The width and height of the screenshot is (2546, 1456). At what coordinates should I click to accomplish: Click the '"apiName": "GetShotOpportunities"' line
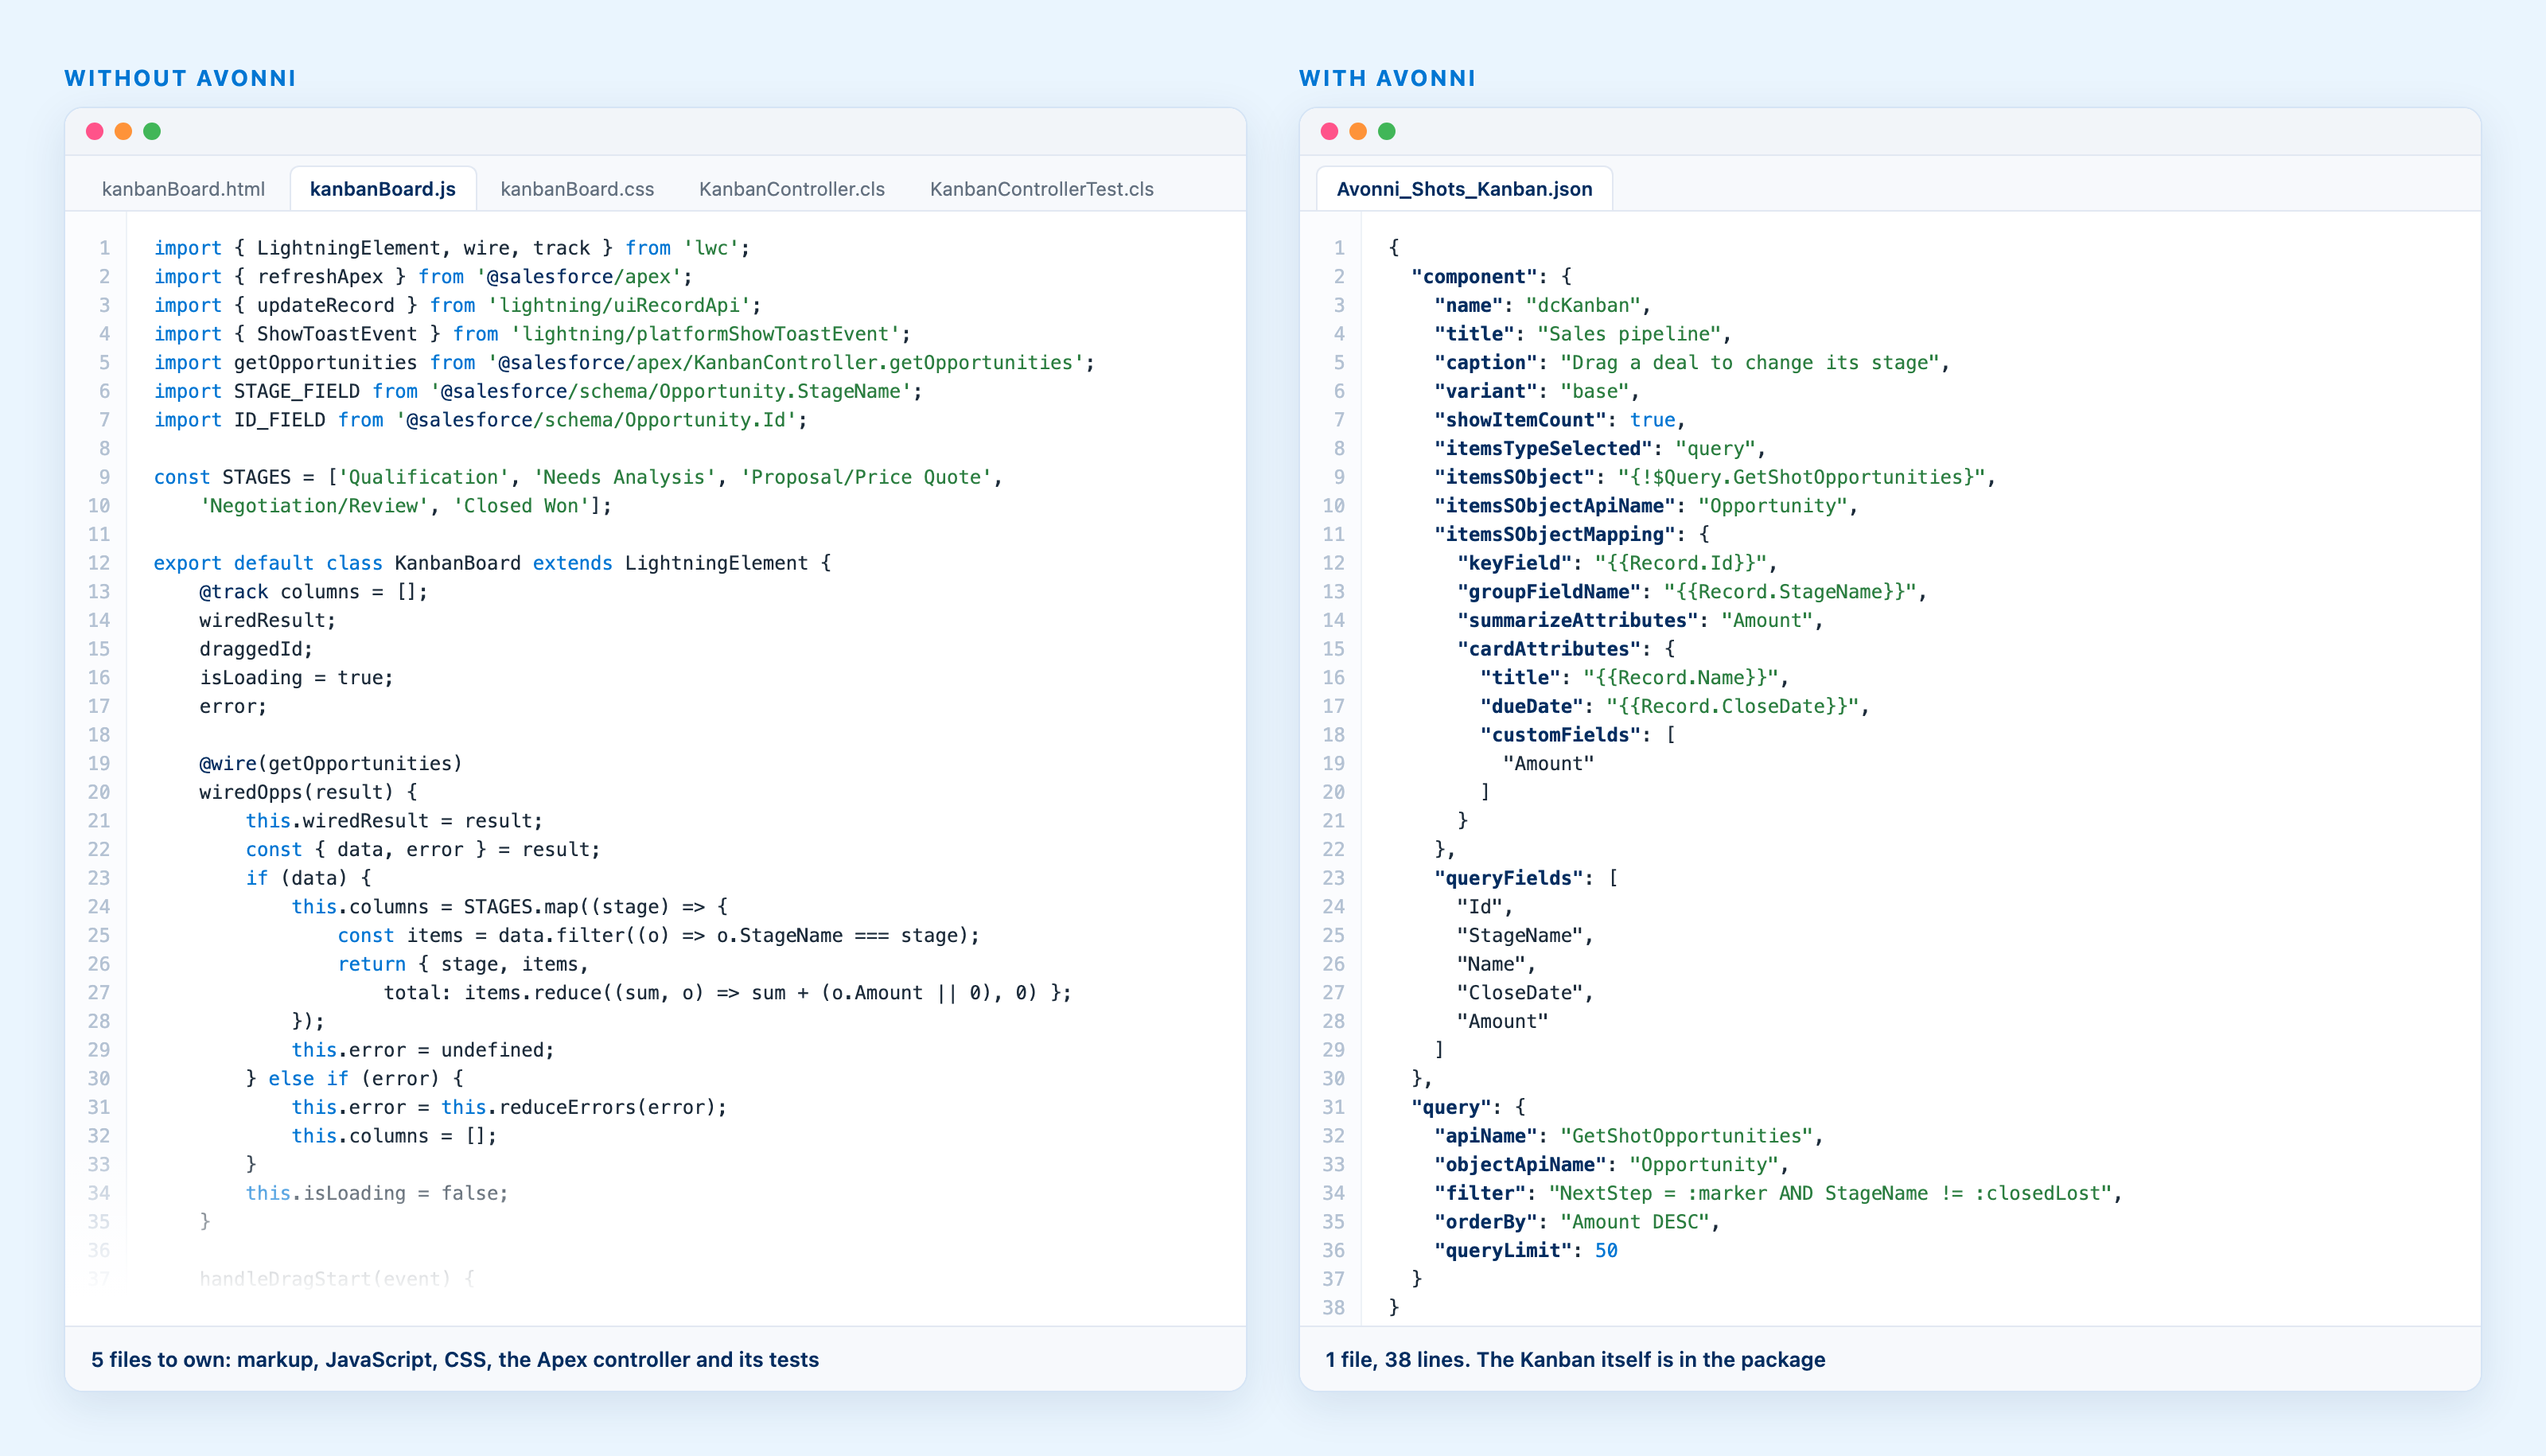pos(1629,1136)
